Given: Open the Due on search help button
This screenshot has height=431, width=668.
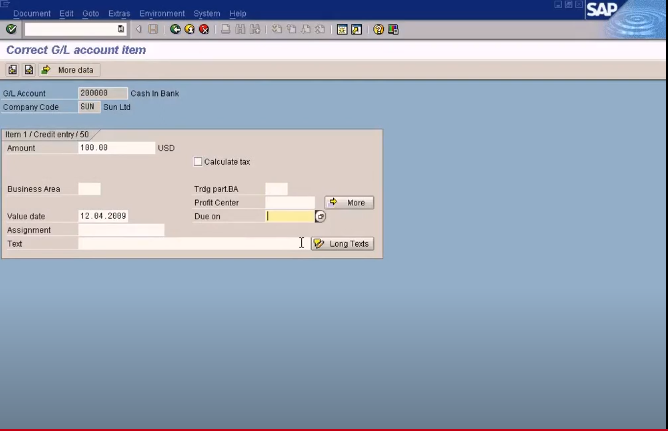Looking at the screenshot, I should tap(320, 216).
